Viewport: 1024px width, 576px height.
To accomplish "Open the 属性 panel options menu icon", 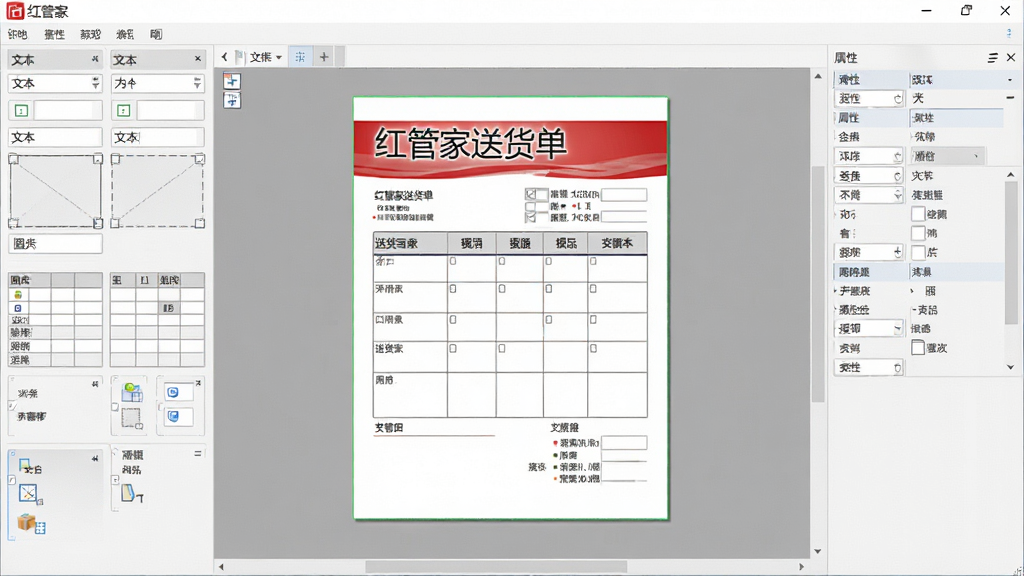I will point(993,57).
